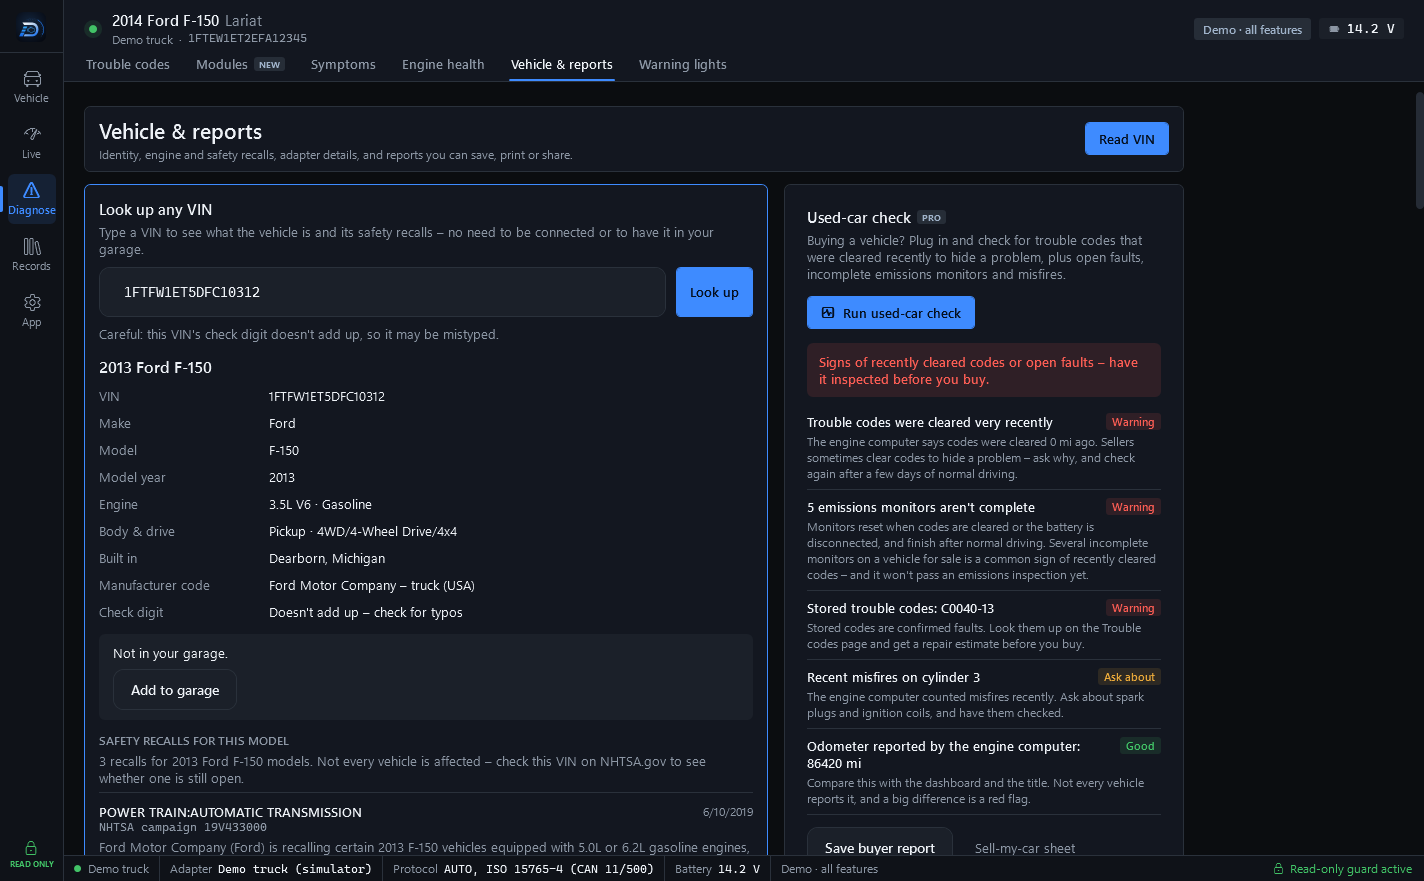The image size is (1424, 881).
Task: Click the VIN value 1FTFW1ET5DFC10312 in details
Action: 327,396
